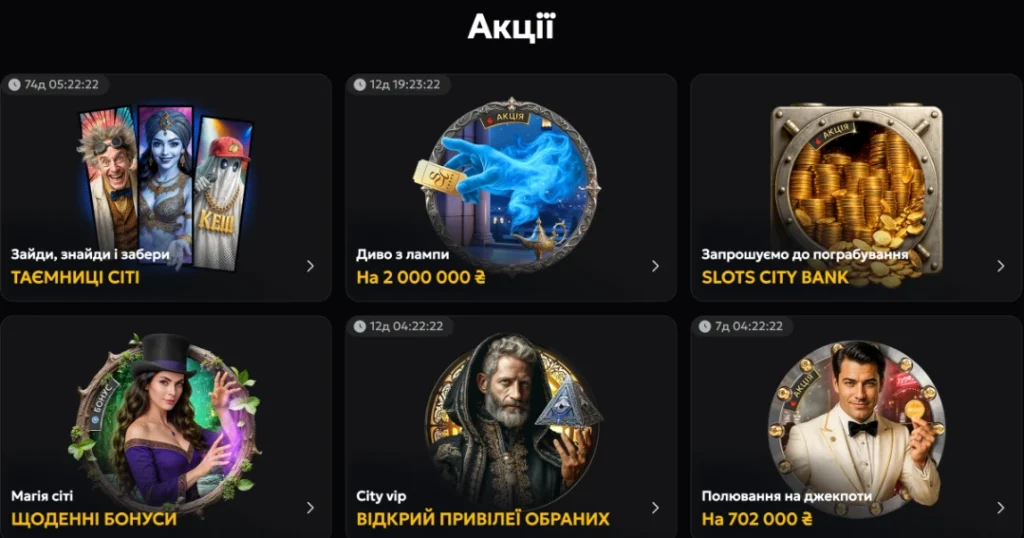Select the vault full of gold coins image
The height and width of the screenshot is (538, 1024).
[x=857, y=189]
